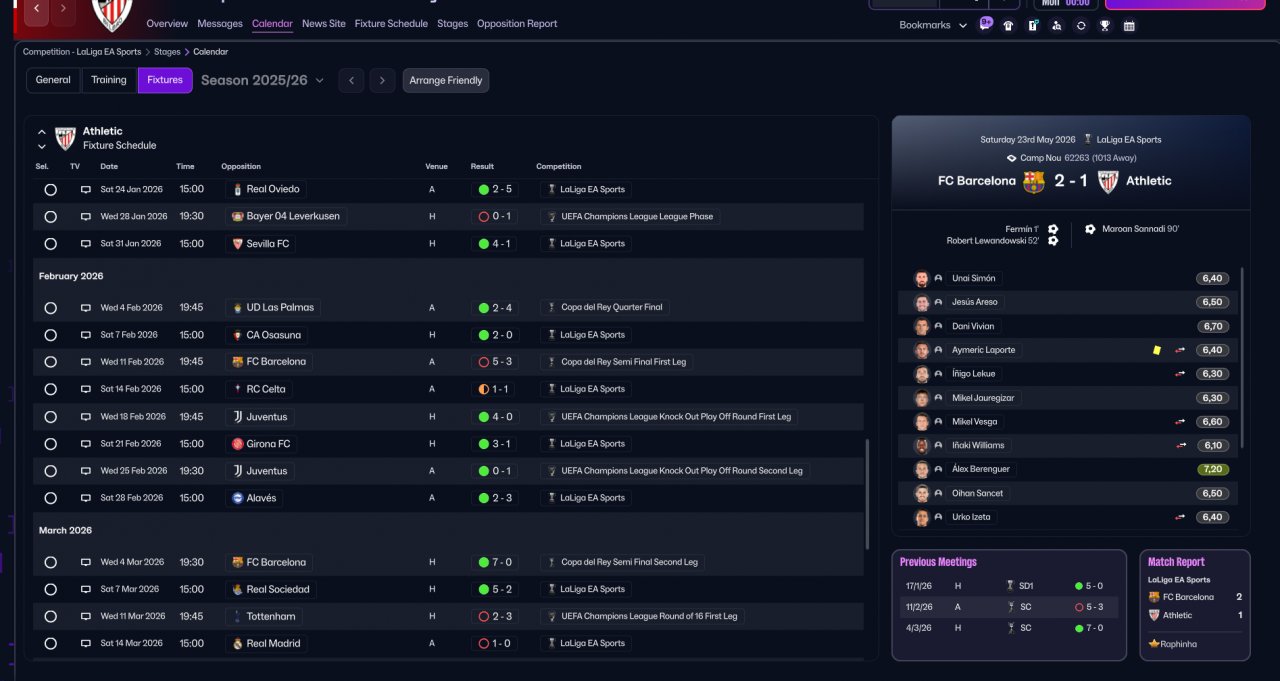Click the Opposition column header
Image resolution: width=1280 pixels, height=681 pixels.
[x=241, y=166]
